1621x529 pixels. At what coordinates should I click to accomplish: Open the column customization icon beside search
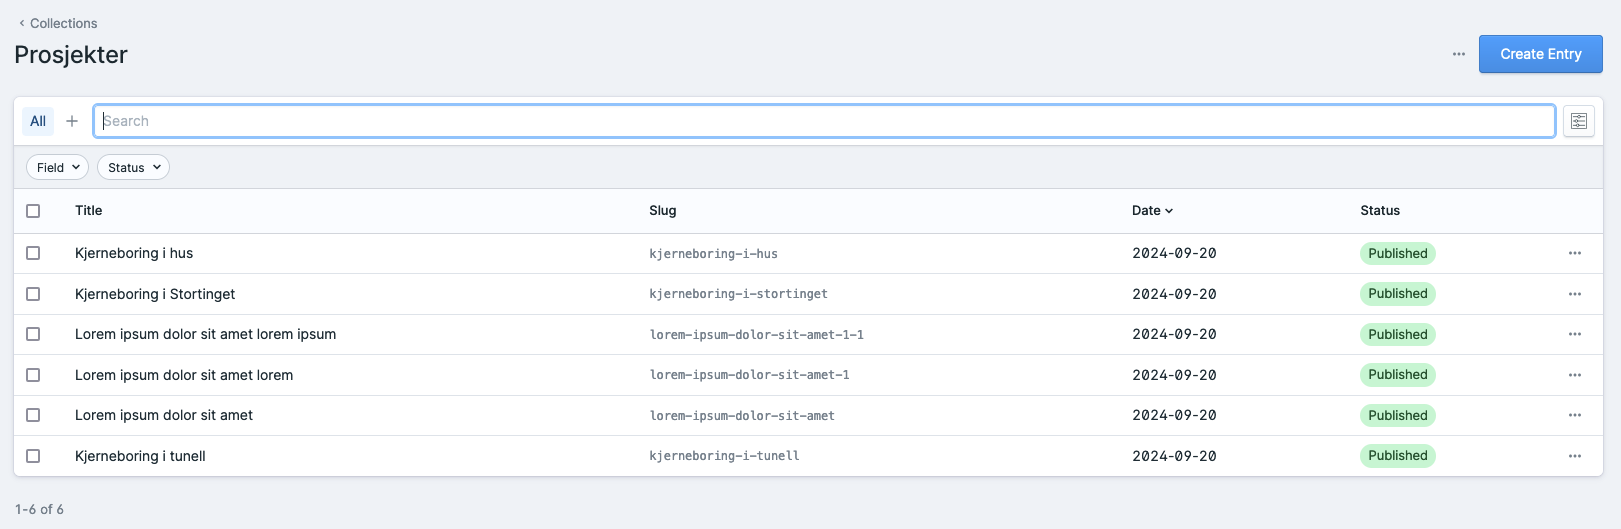click(1578, 121)
